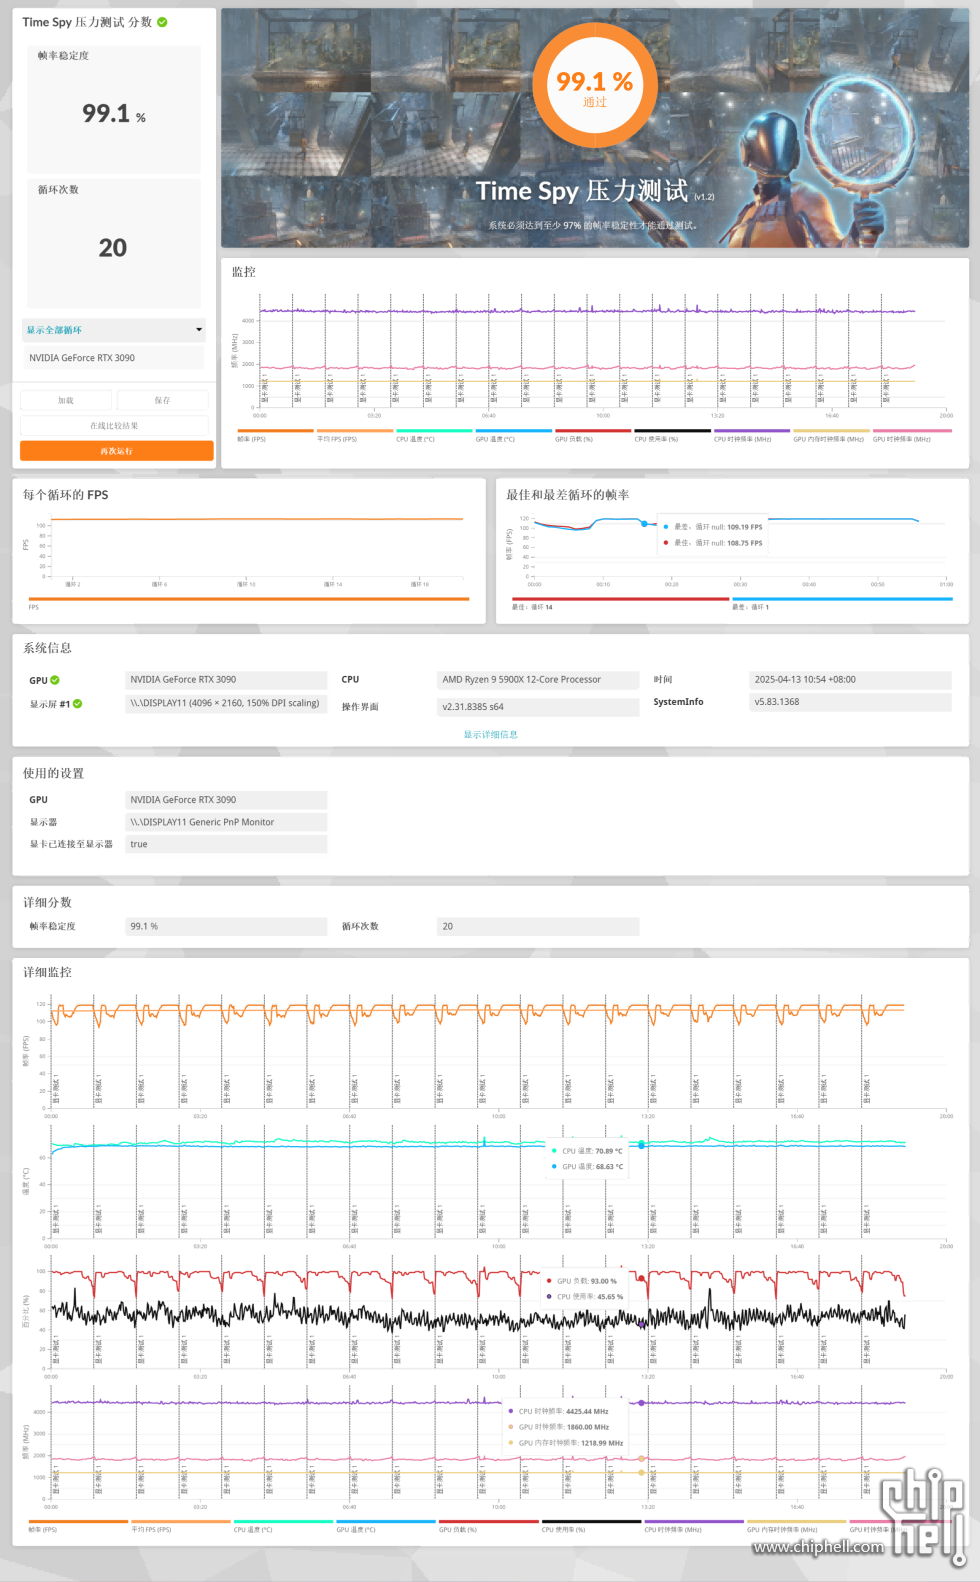Click 平均 FPS in 详细监控 bottom legend

pyautogui.click(x=181, y=1526)
